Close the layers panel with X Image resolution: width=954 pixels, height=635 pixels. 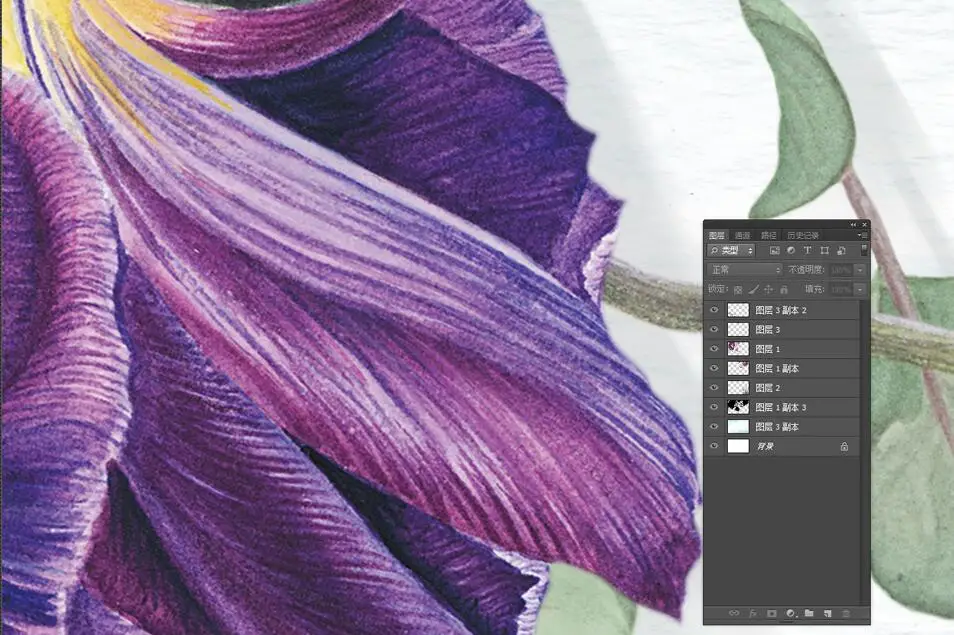click(x=864, y=224)
